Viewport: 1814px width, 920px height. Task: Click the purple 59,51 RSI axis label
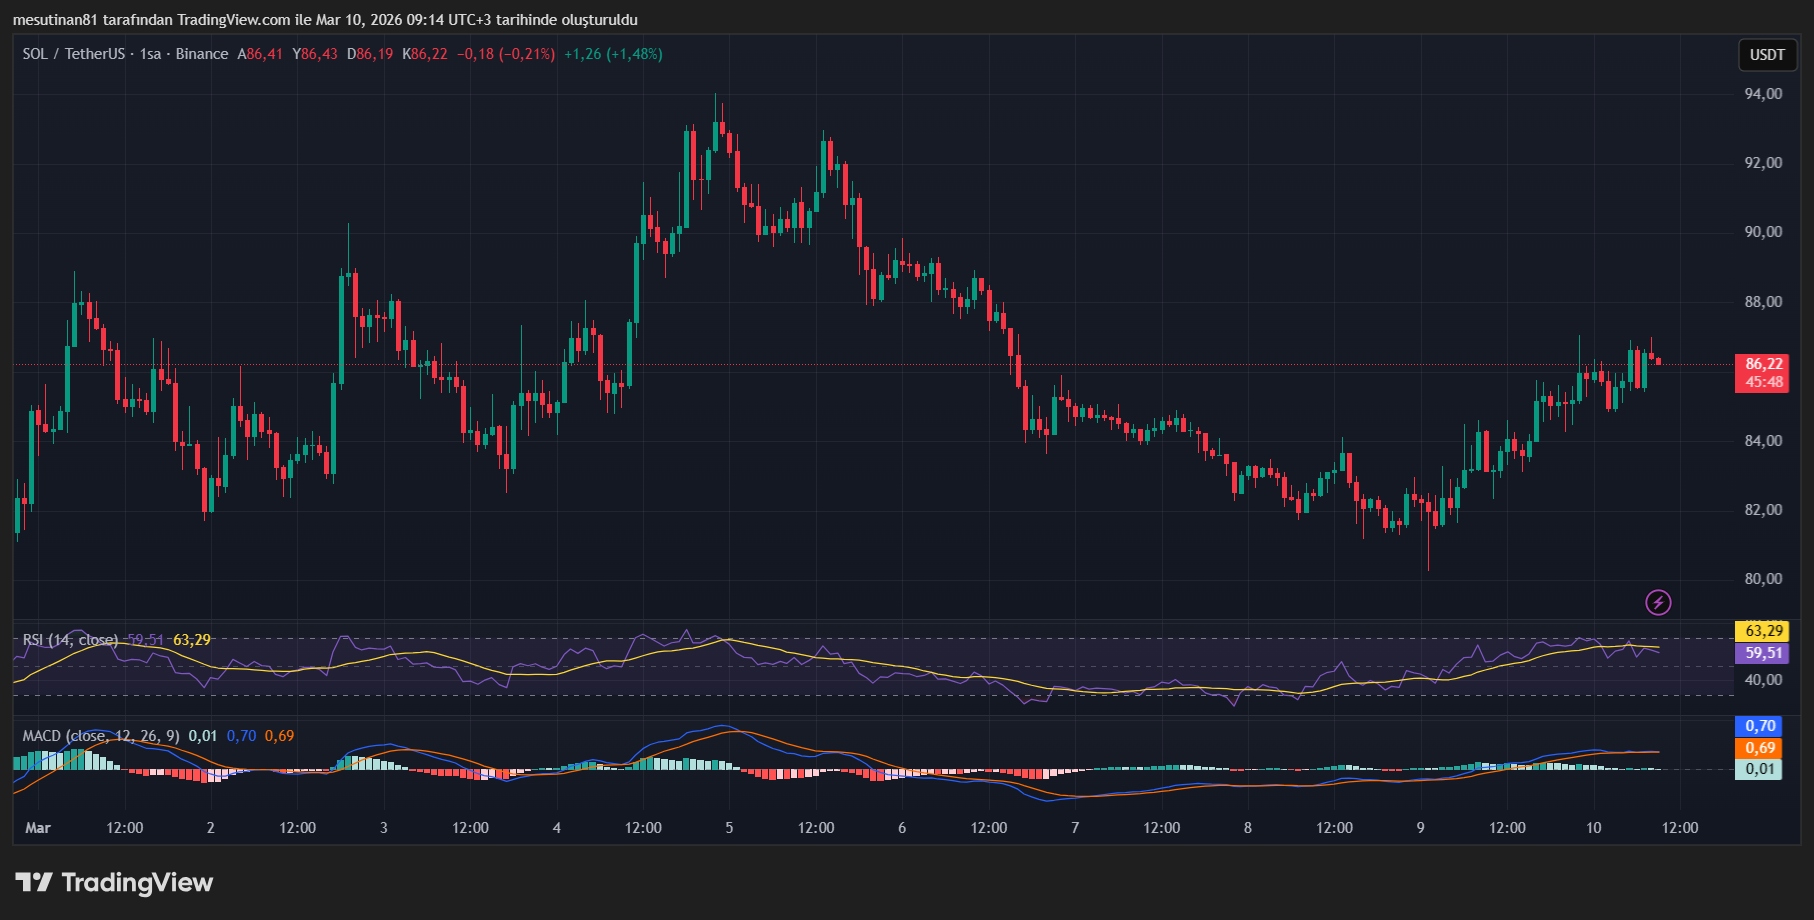tap(1763, 653)
